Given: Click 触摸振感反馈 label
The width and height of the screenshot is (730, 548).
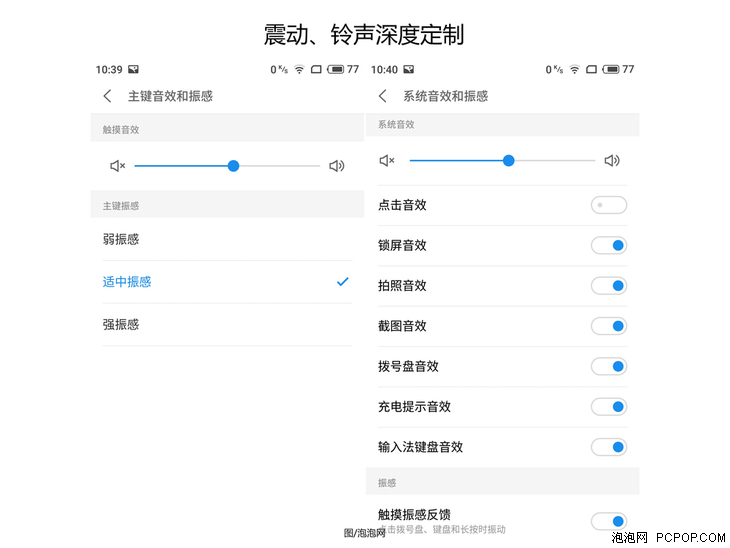Looking at the screenshot, I should point(414,514).
